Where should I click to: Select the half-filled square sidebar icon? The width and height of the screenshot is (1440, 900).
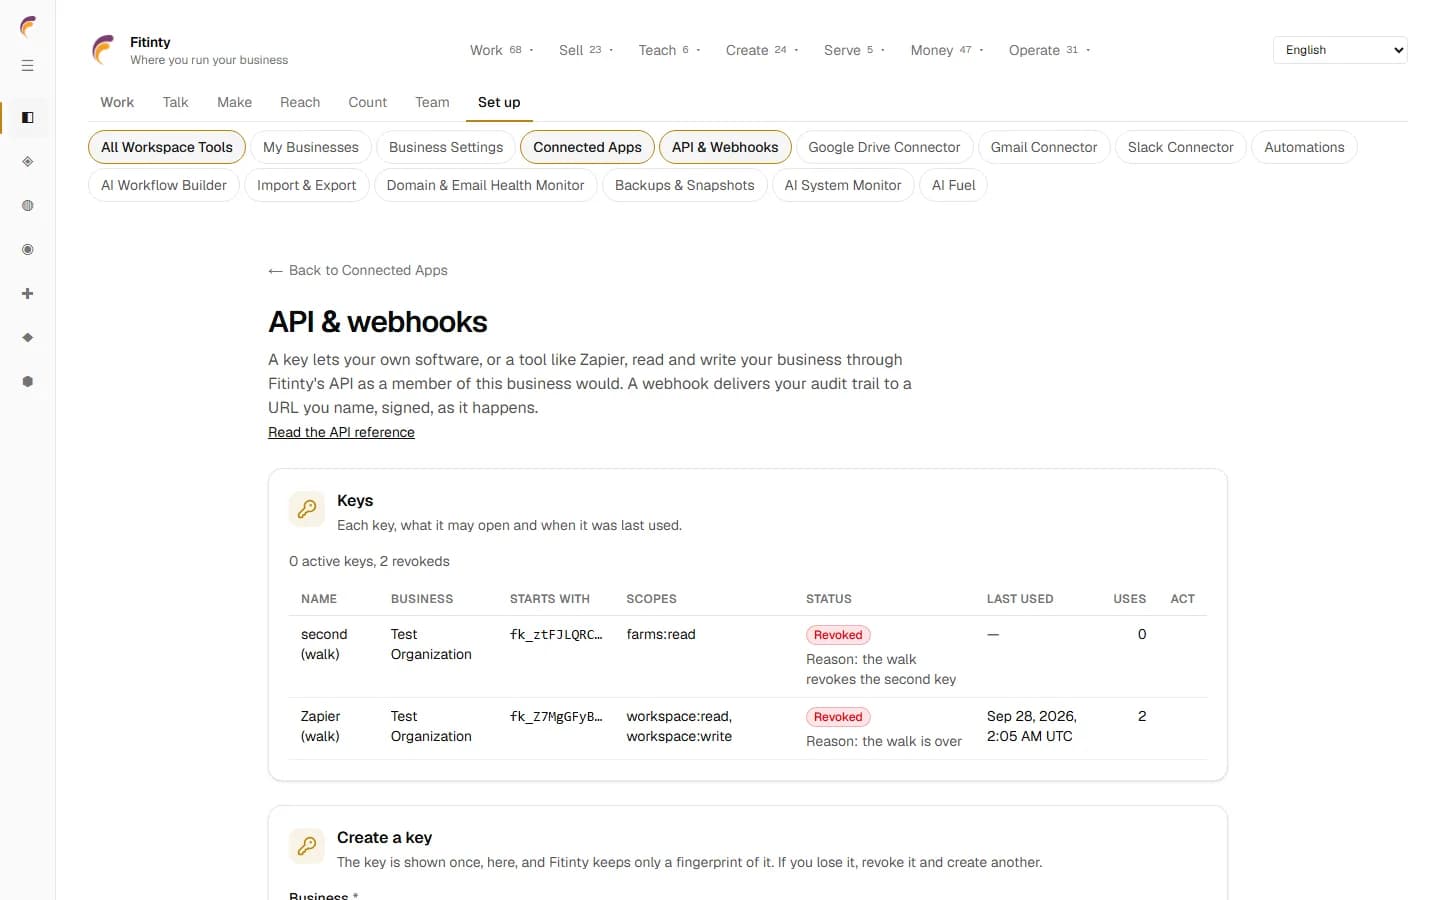coord(28,118)
